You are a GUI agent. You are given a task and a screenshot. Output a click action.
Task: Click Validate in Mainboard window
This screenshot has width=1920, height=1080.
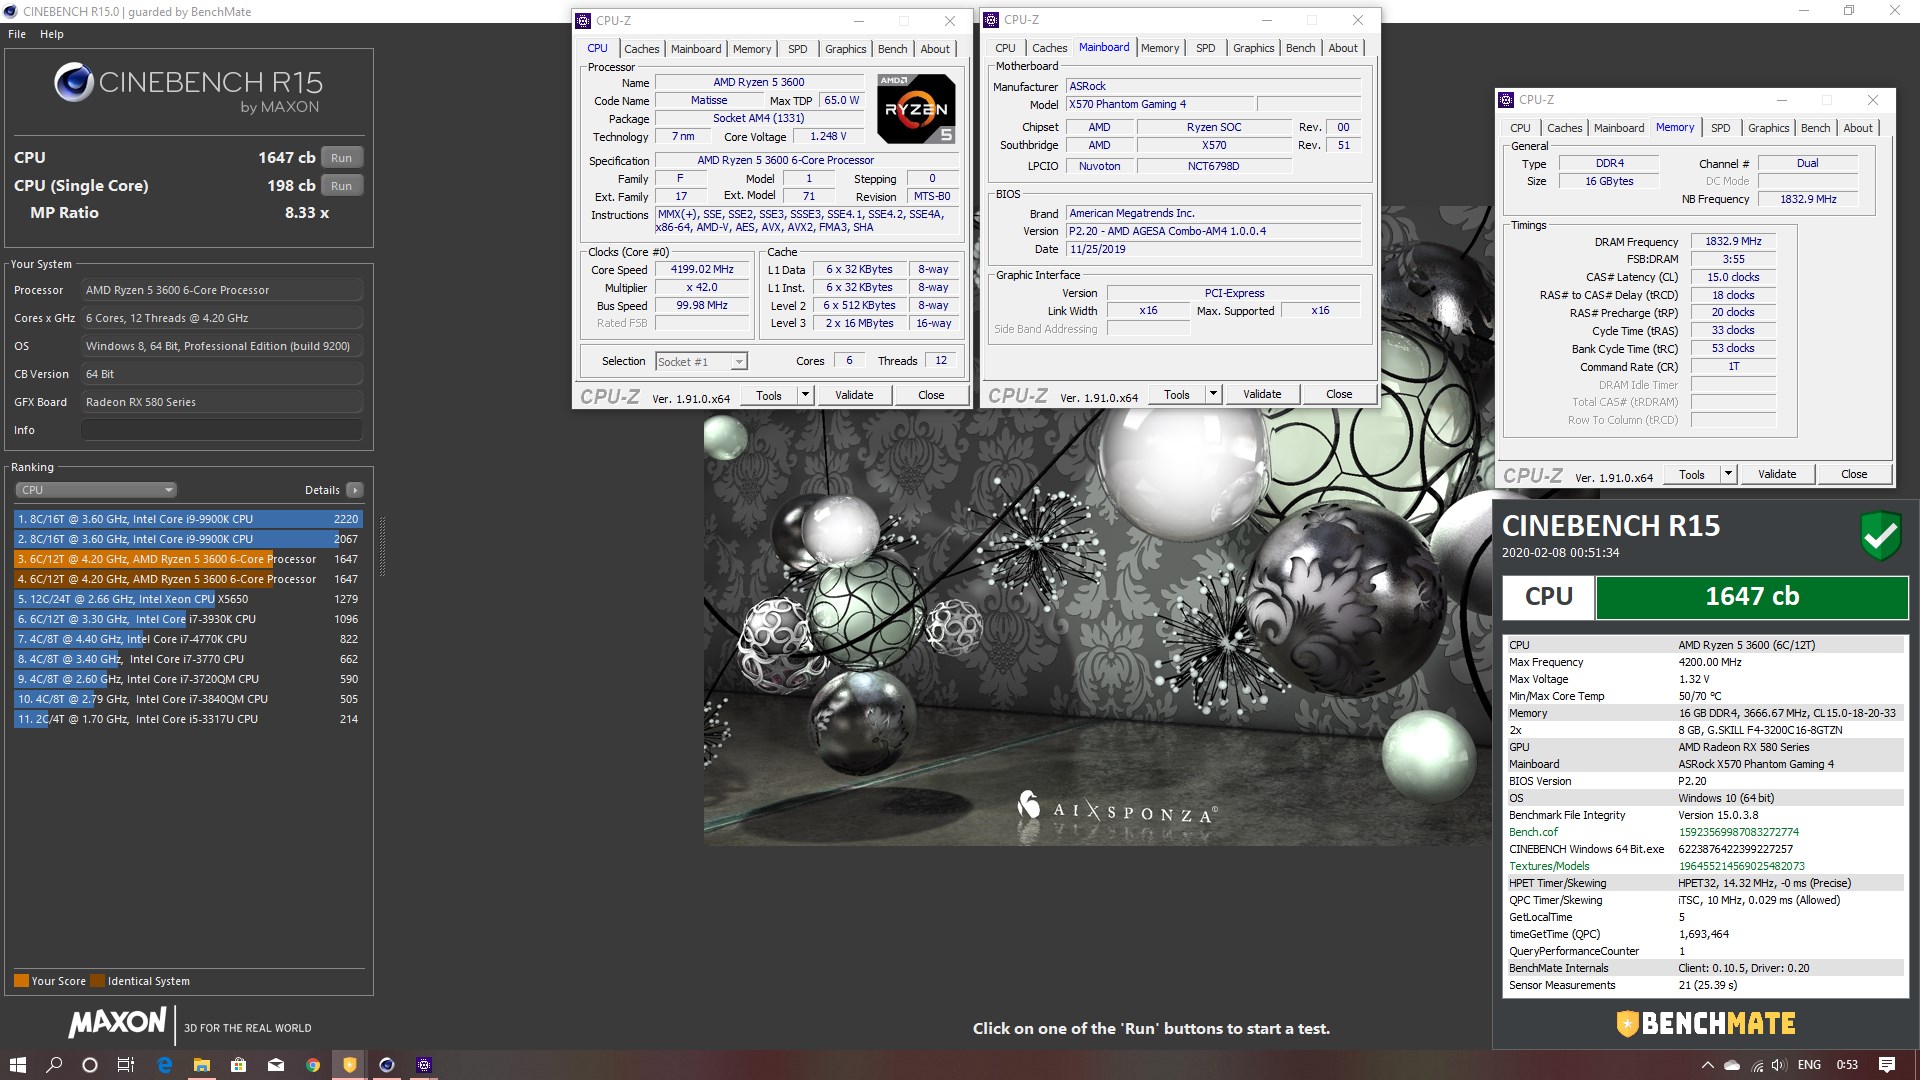click(x=1262, y=394)
